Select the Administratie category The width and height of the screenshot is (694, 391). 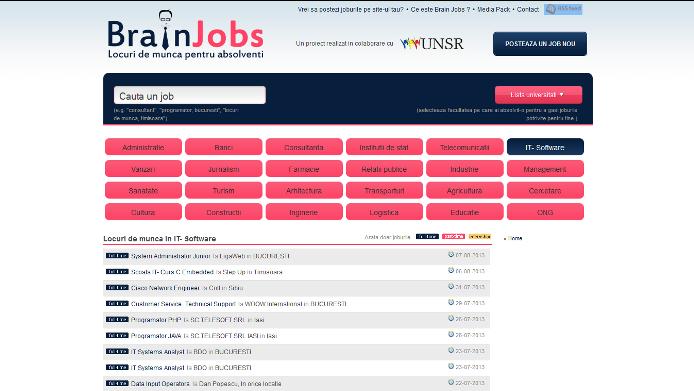(143, 147)
